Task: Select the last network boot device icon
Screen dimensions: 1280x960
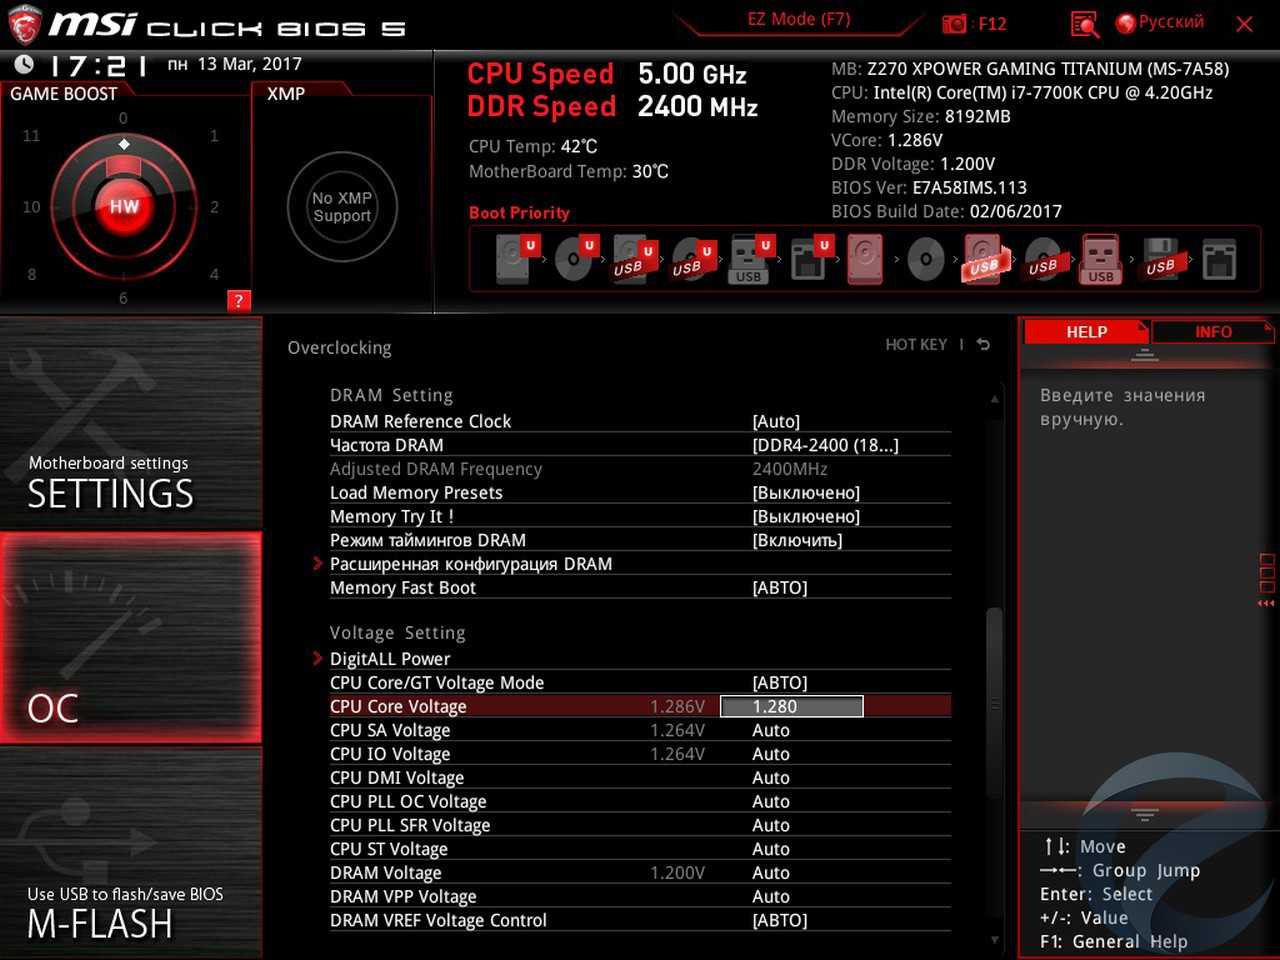Action: coord(1219,260)
